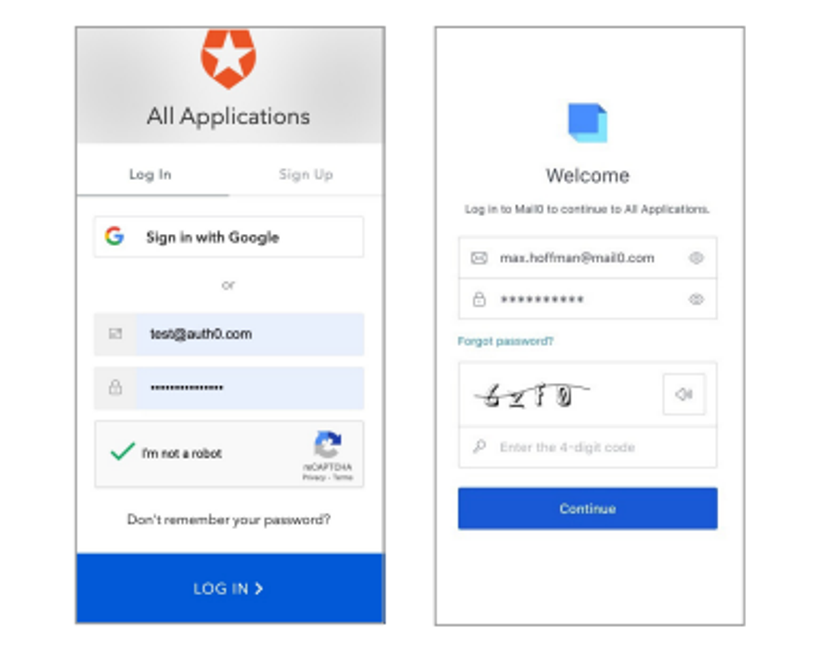The width and height of the screenshot is (828, 649).
Task: Toggle the I'm not a robot checkbox
Action: pyautogui.click(x=123, y=452)
